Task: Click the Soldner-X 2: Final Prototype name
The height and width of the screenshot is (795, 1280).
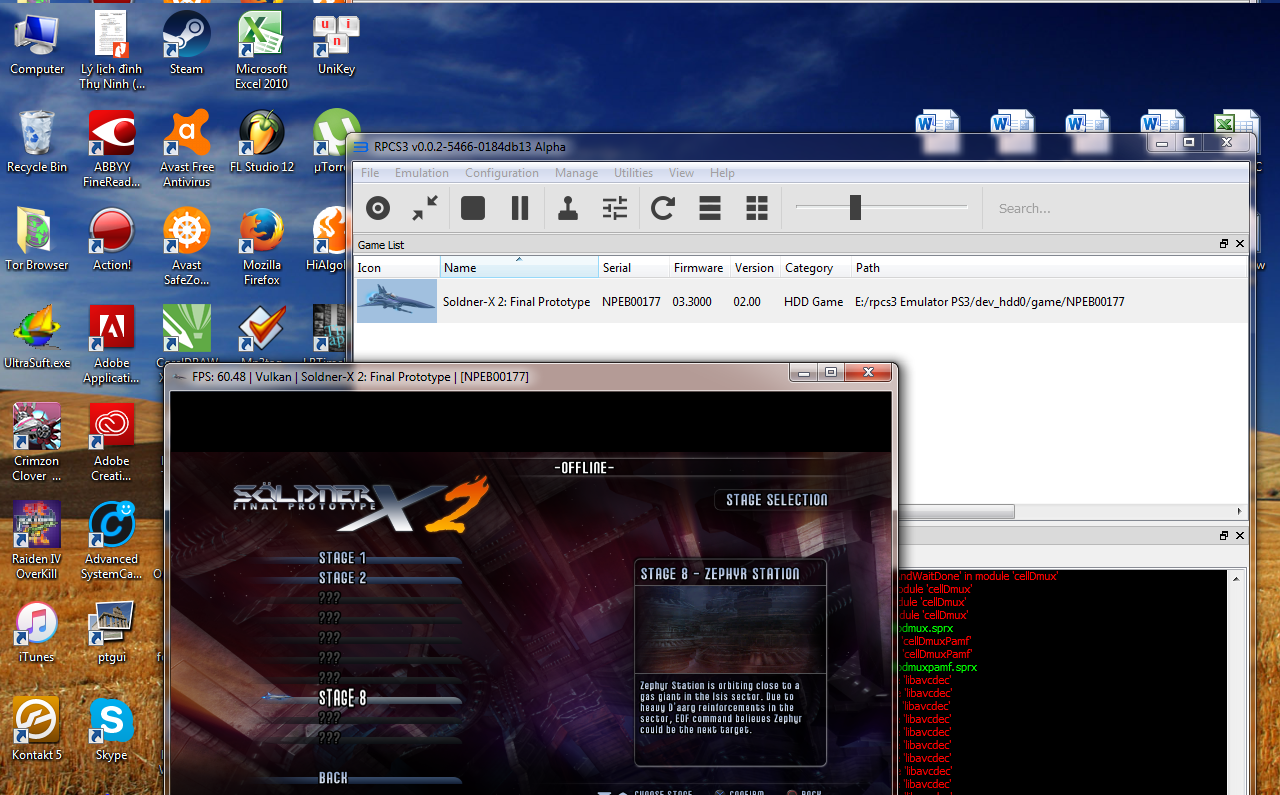Action: point(517,301)
